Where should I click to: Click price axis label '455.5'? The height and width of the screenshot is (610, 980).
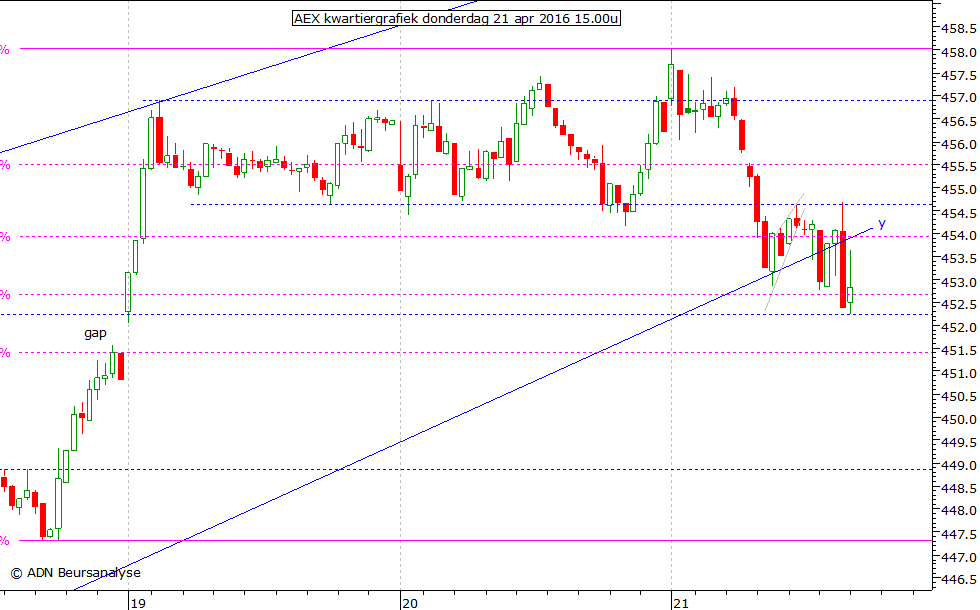pos(959,167)
